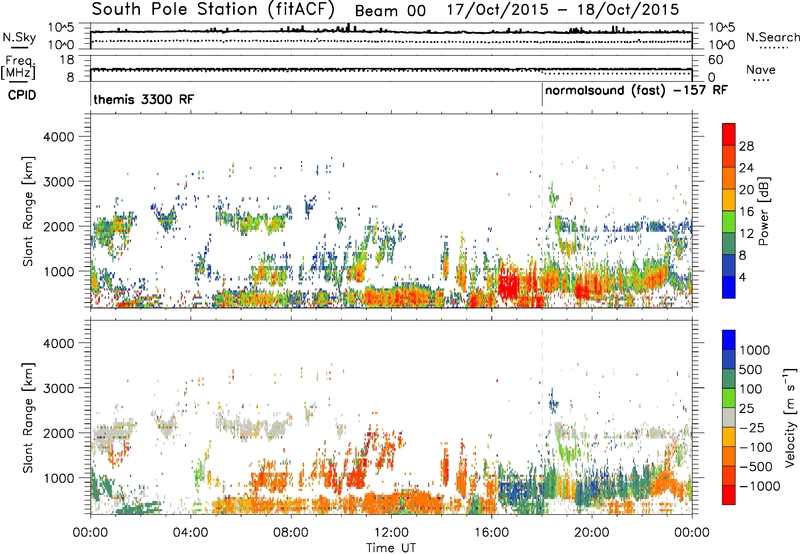The width and height of the screenshot is (800, 554).
Task: Click the '500' tick on Velocity colorbar
Action: pos(749,369)
